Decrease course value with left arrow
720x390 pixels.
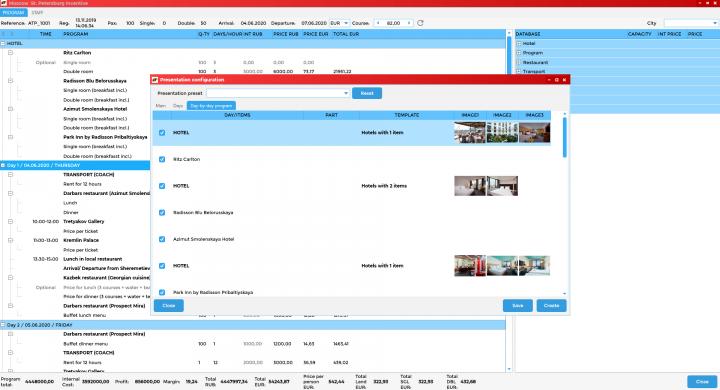378,23
